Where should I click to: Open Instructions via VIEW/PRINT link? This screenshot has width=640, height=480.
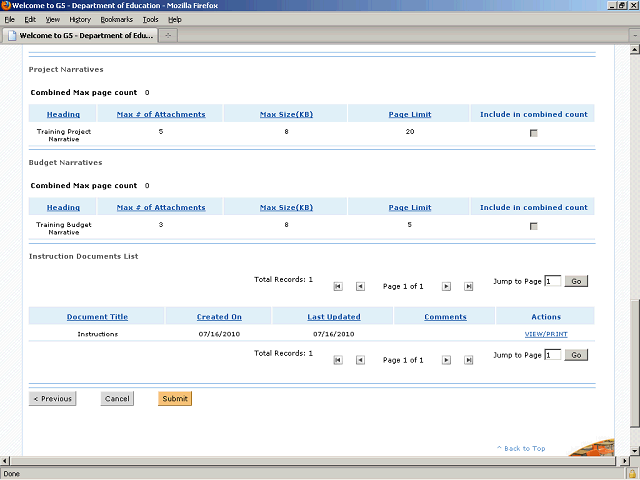[x=545, y=333]
